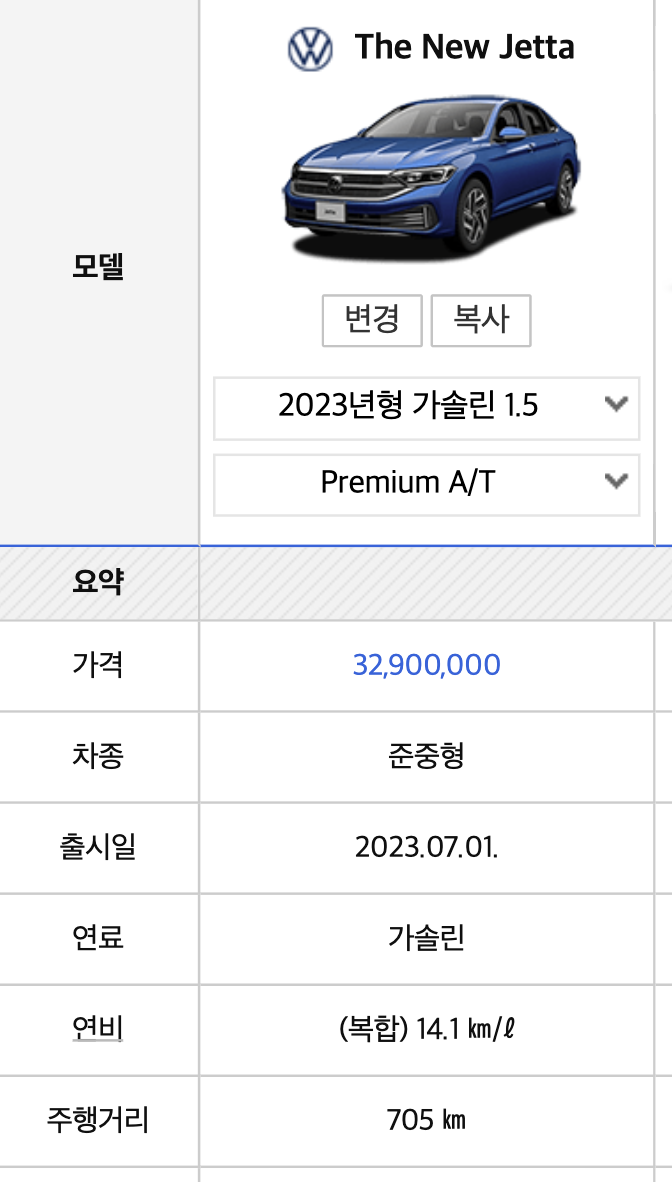Open the 2023년형 가솔린 1.5 model year dropdown

[x=426, y=408]
